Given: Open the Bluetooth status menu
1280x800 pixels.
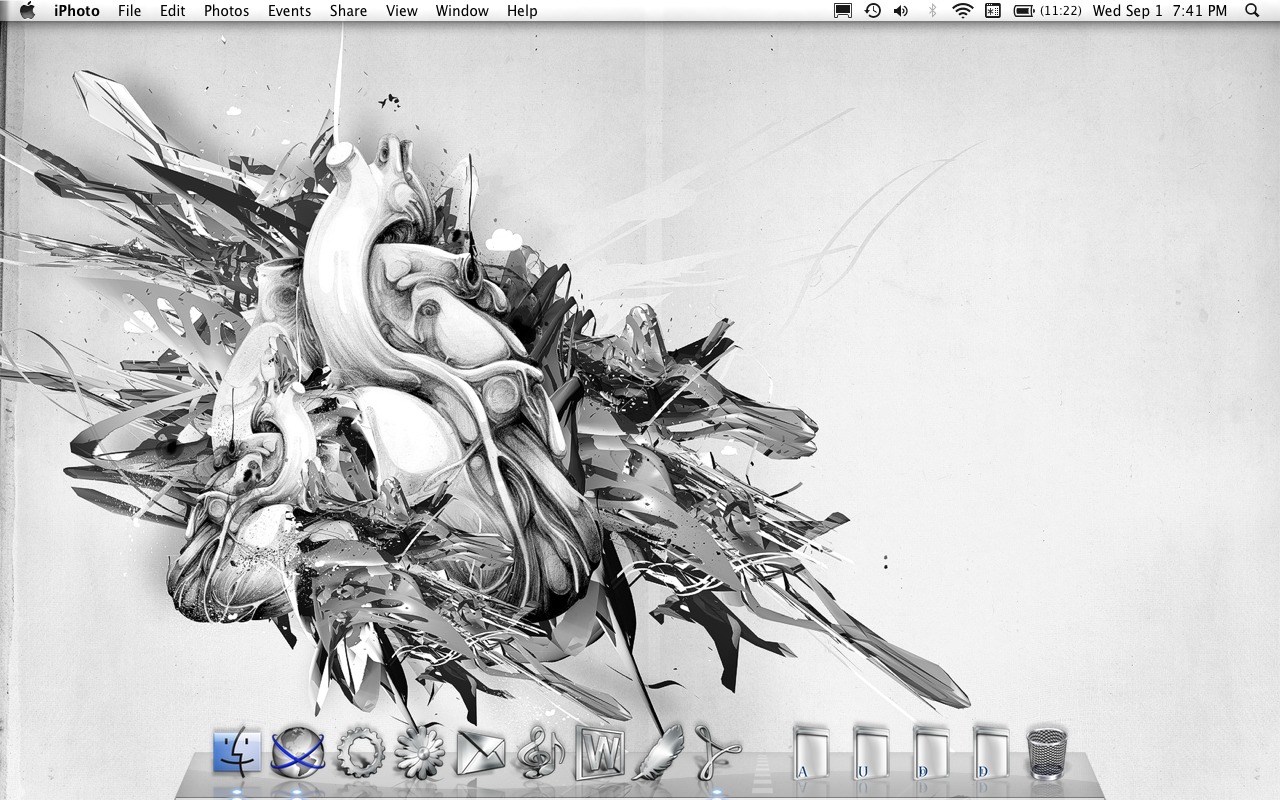Looking at the screenshot, I should point(932,11).
